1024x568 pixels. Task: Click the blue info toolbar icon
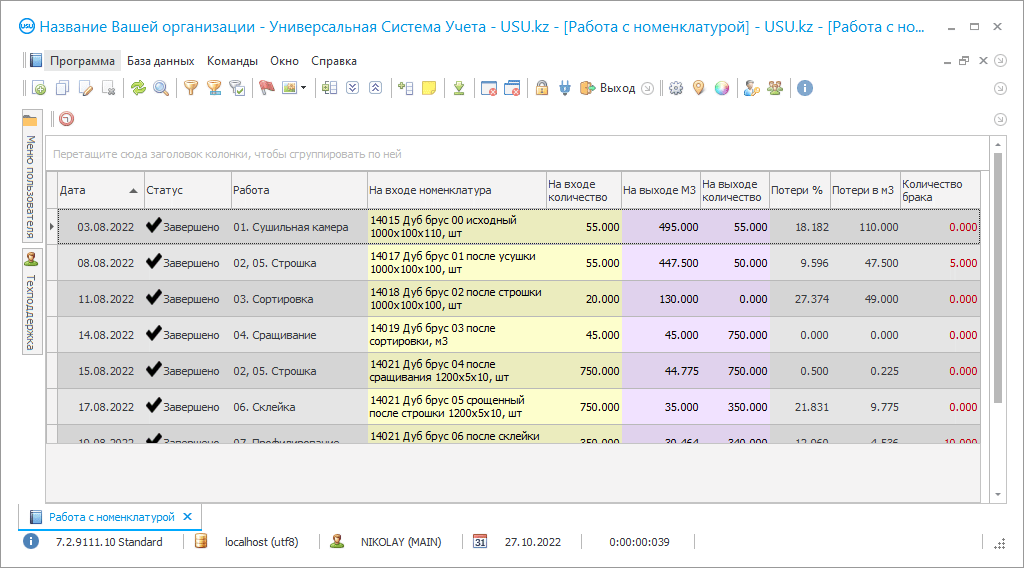click(x=805, y=88)
